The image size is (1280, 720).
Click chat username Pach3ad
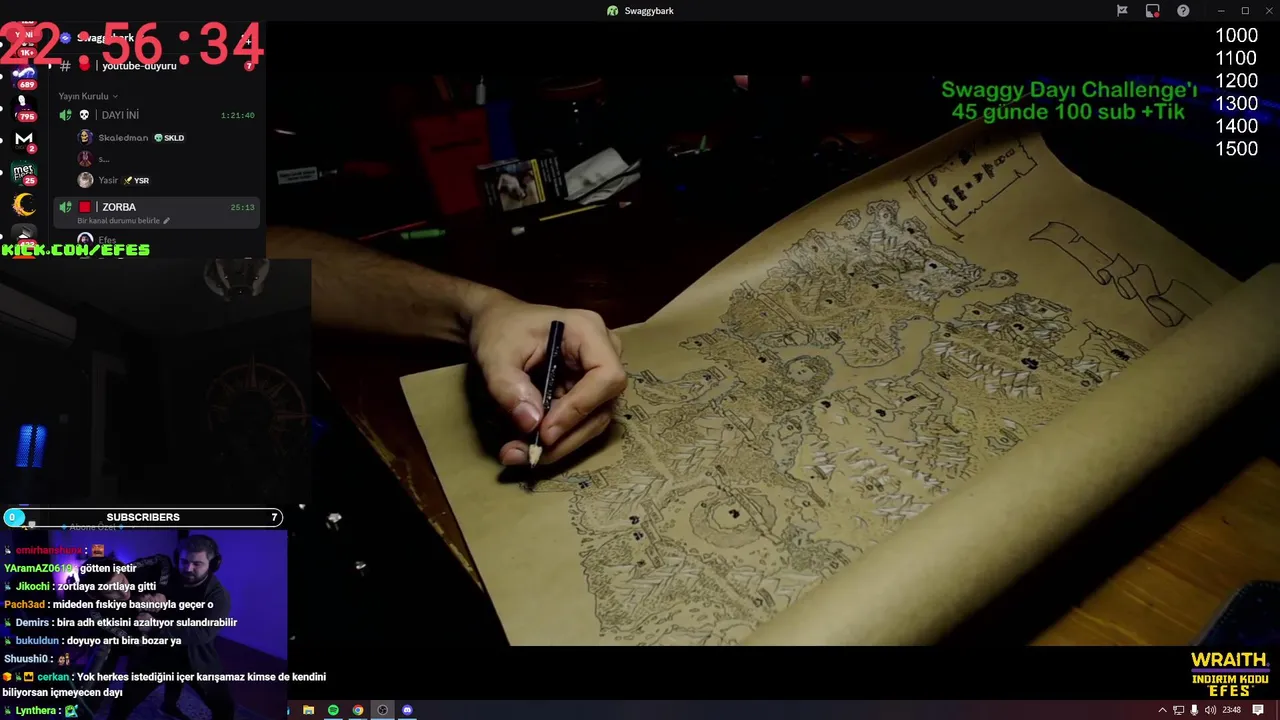(24, 604)
